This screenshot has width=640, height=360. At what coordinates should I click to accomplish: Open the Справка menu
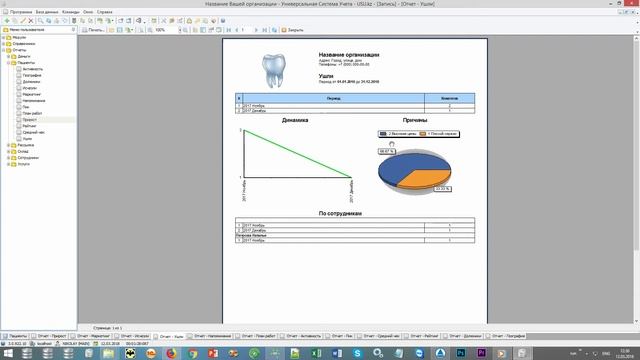click(105, 12)
